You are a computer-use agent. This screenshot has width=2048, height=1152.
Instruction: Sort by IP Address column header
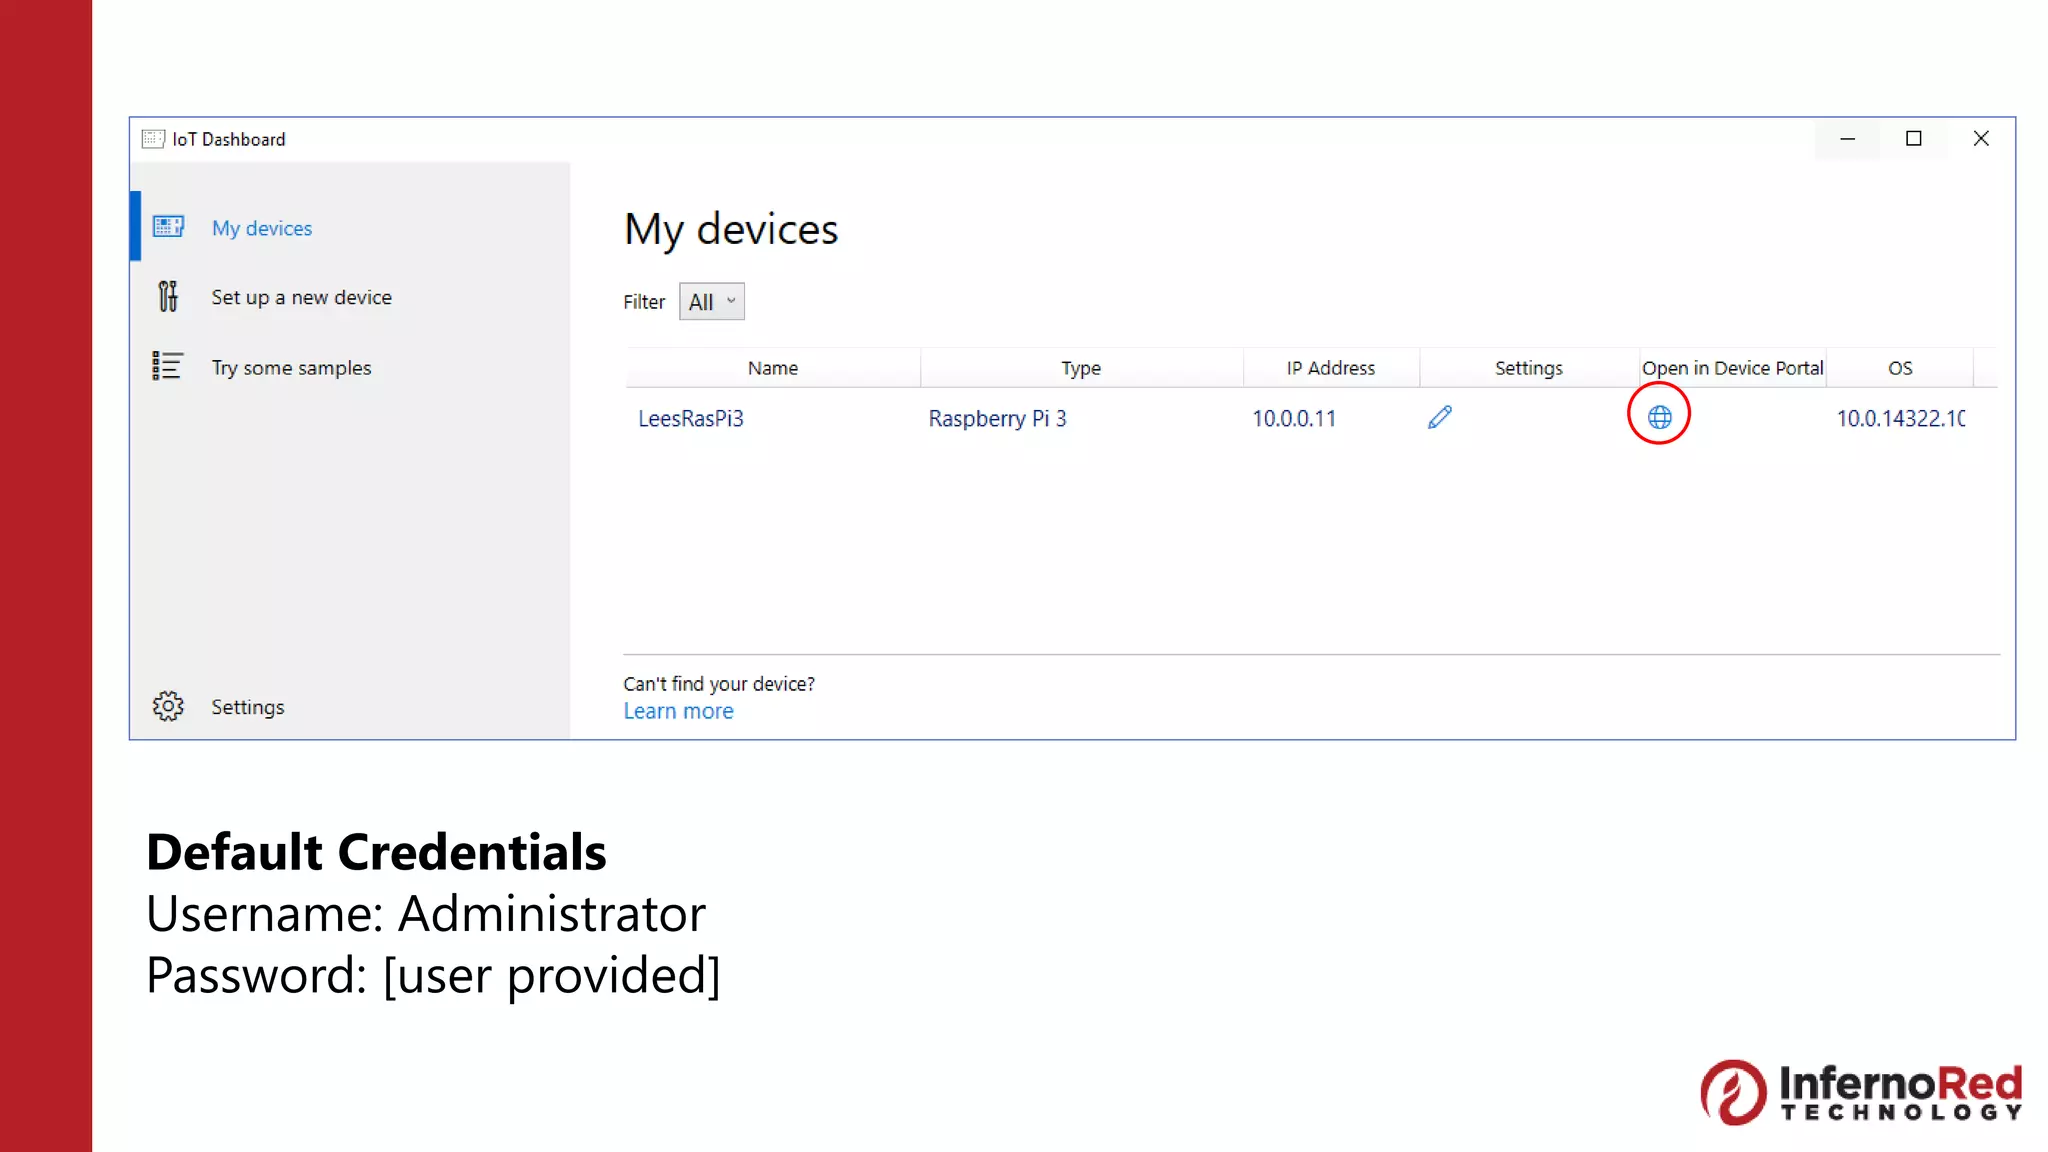tap(1330, 368)
